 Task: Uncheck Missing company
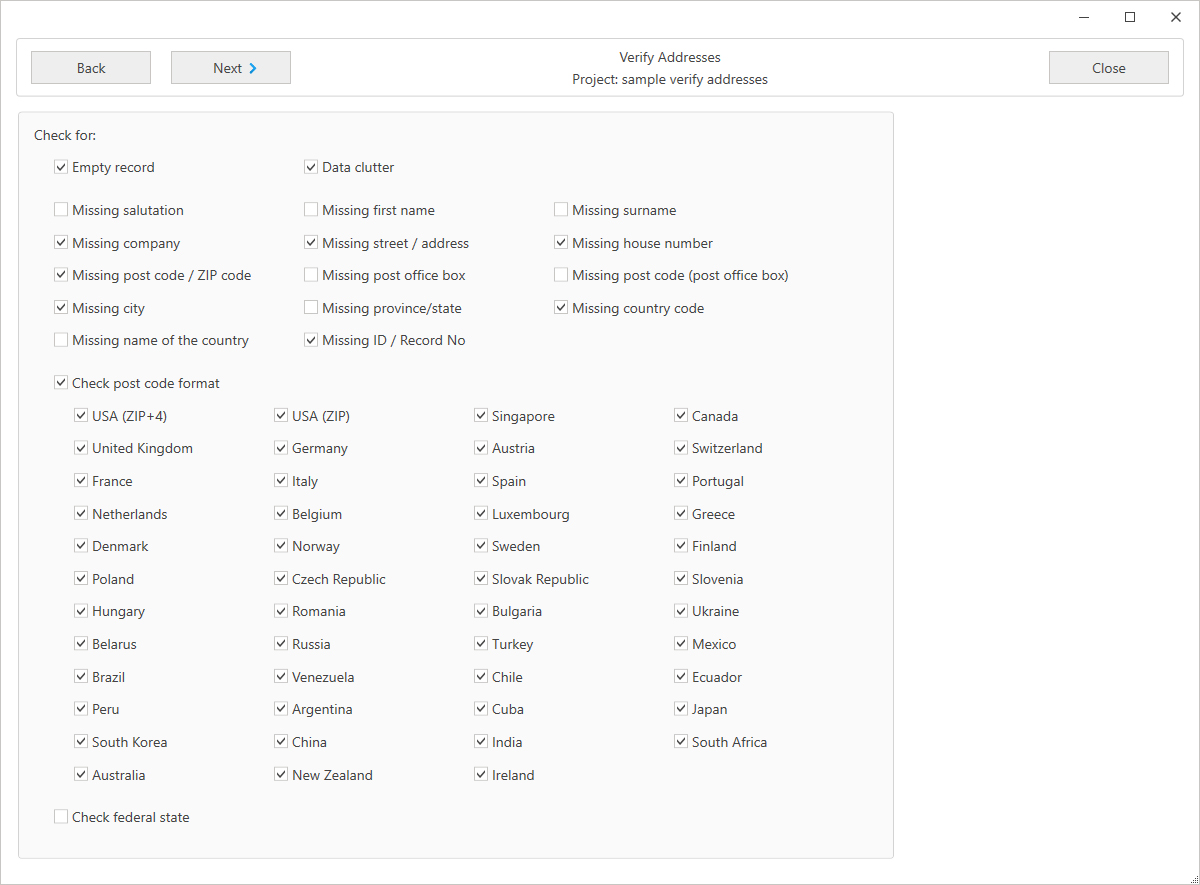[61, 242]
